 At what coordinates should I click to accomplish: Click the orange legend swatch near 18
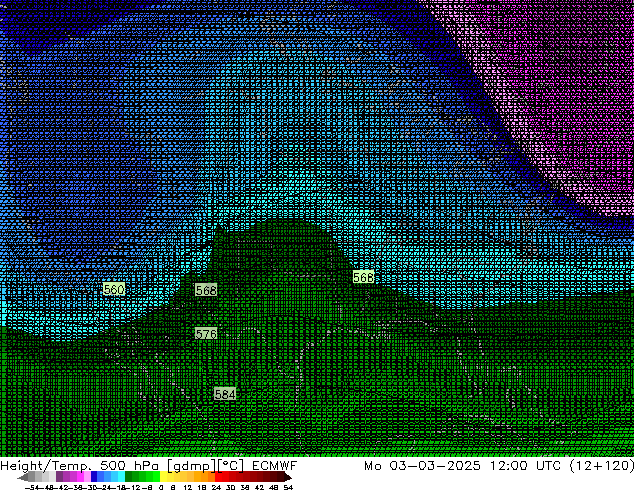click(x=205, y=476)
